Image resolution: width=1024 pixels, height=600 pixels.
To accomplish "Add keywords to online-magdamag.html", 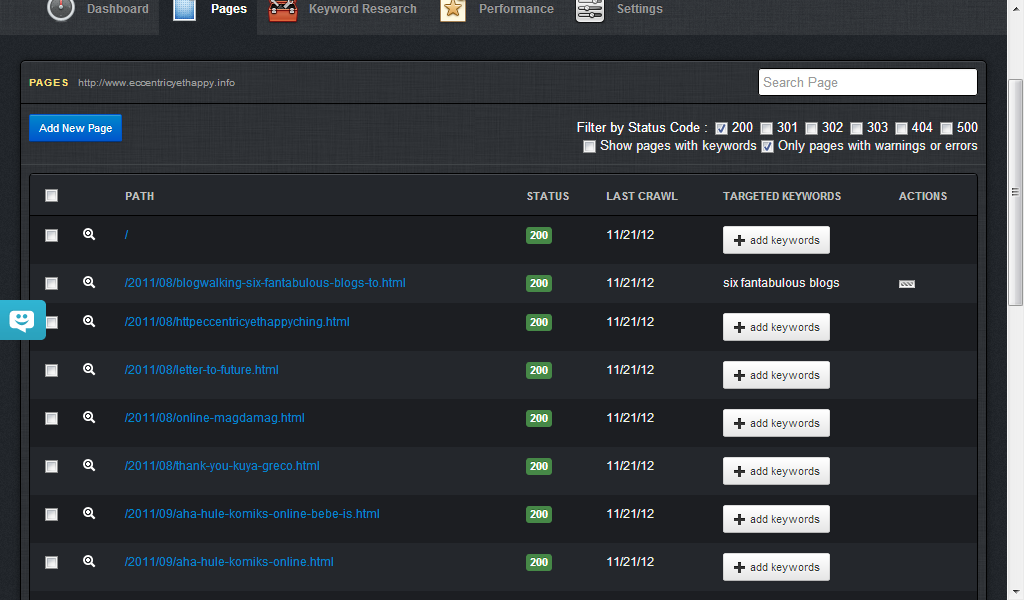I will (x=776, y=423).
